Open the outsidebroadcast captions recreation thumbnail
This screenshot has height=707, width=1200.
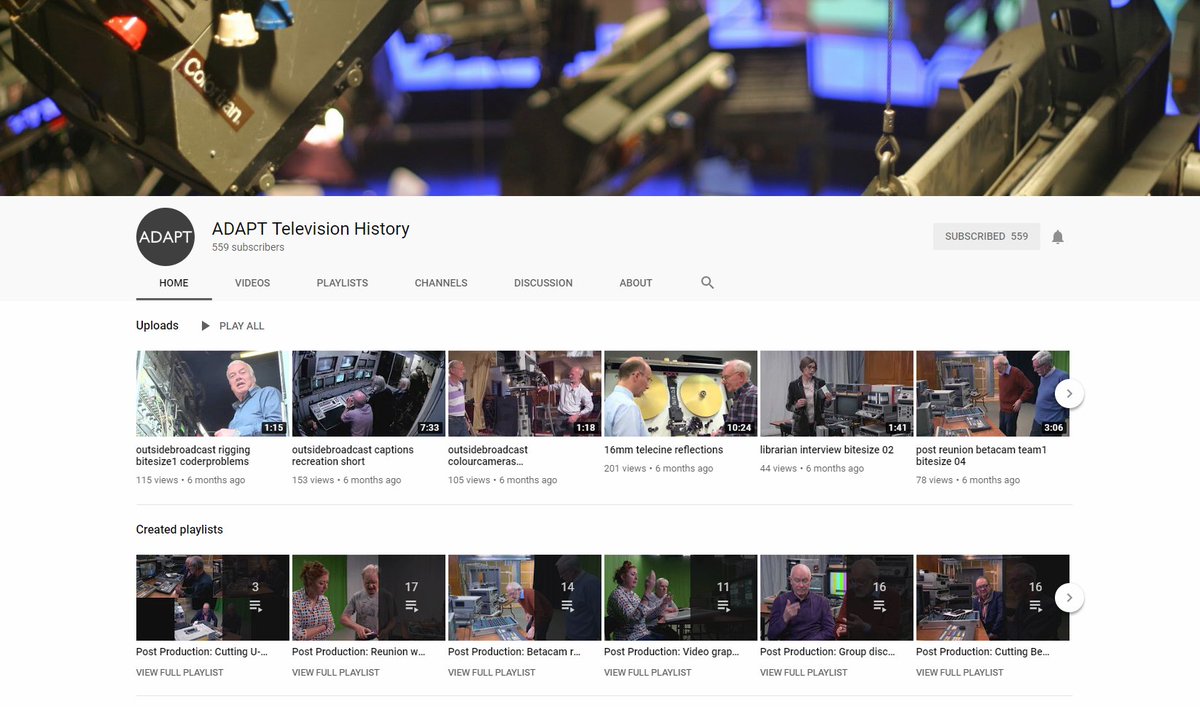369,394
